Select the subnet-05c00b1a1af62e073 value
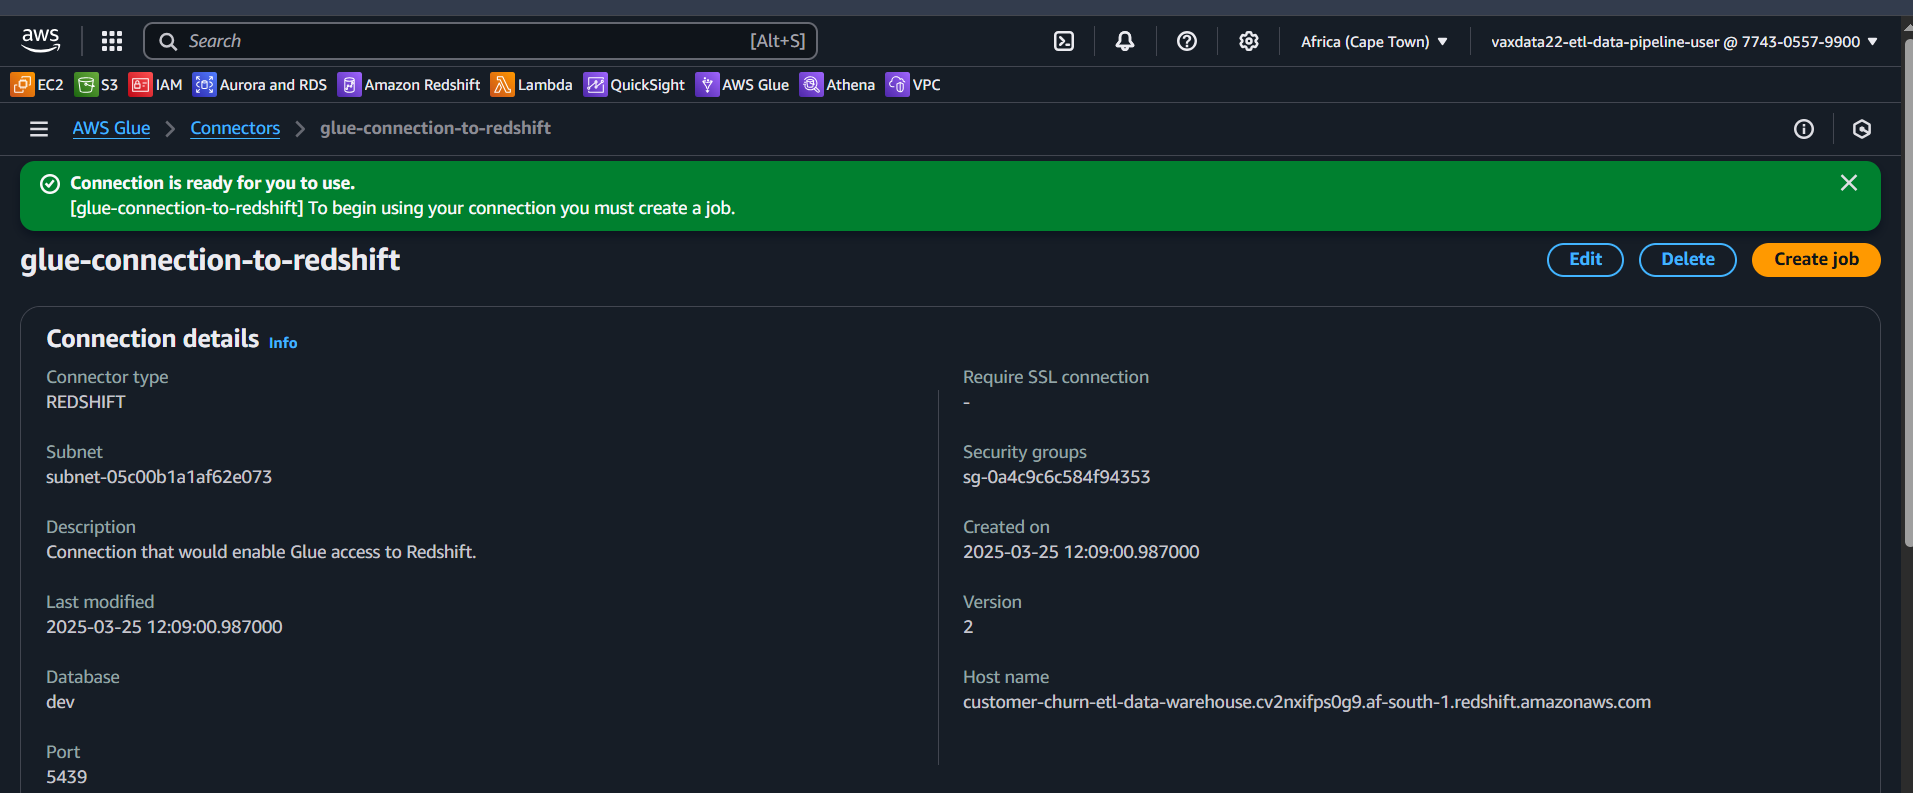This screenshot has height=793, width=1913. [x=159, y=477]
